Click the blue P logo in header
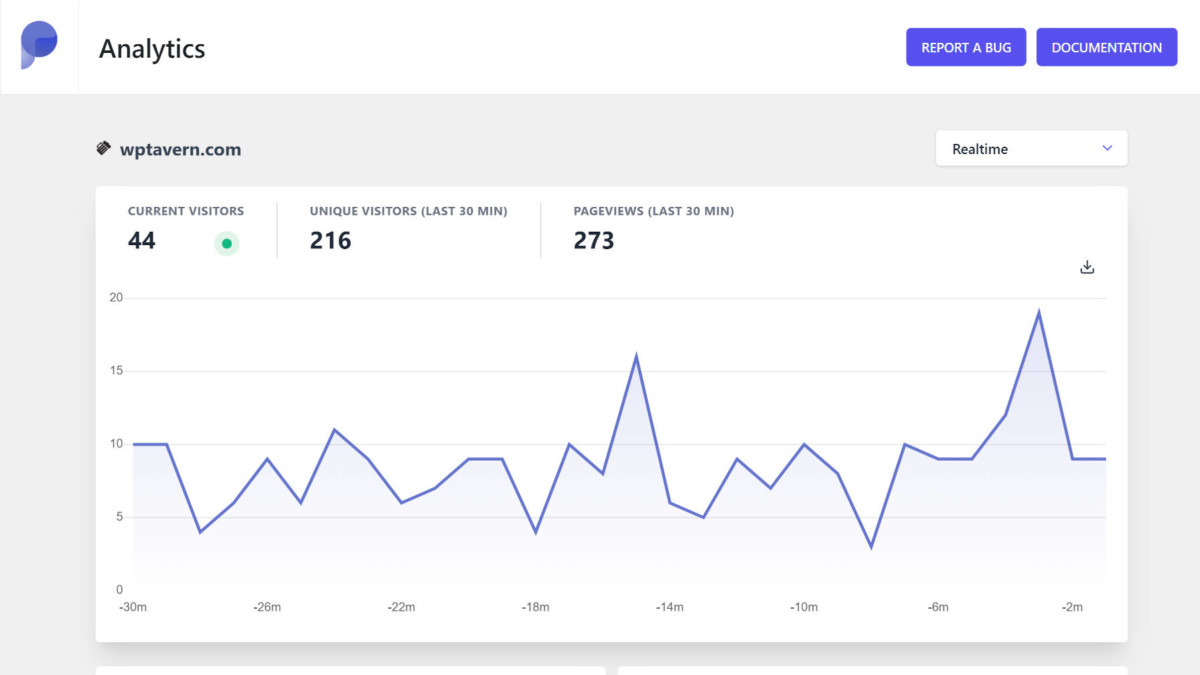 coord(39,46)
